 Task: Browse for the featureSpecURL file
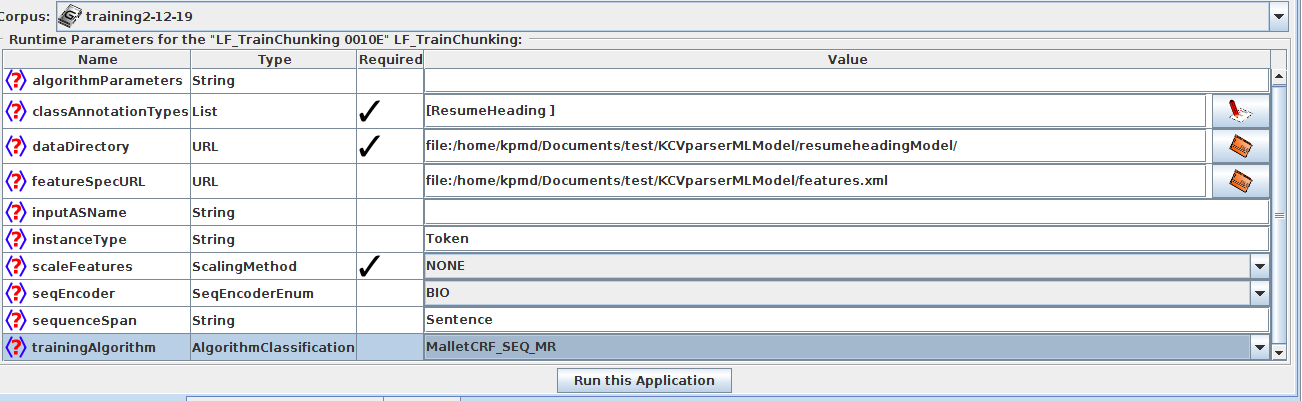pyautogui.click(x=1240, y=181)
